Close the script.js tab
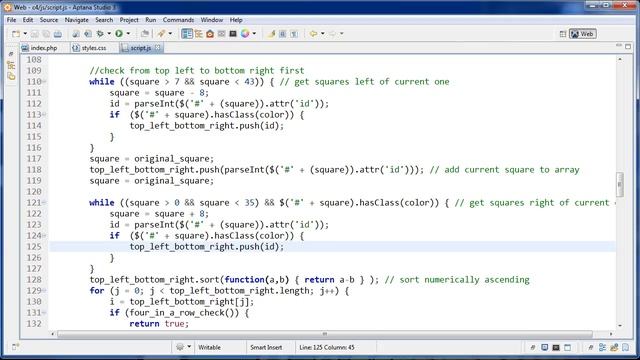640x360 pixels. tap(158, 48)
